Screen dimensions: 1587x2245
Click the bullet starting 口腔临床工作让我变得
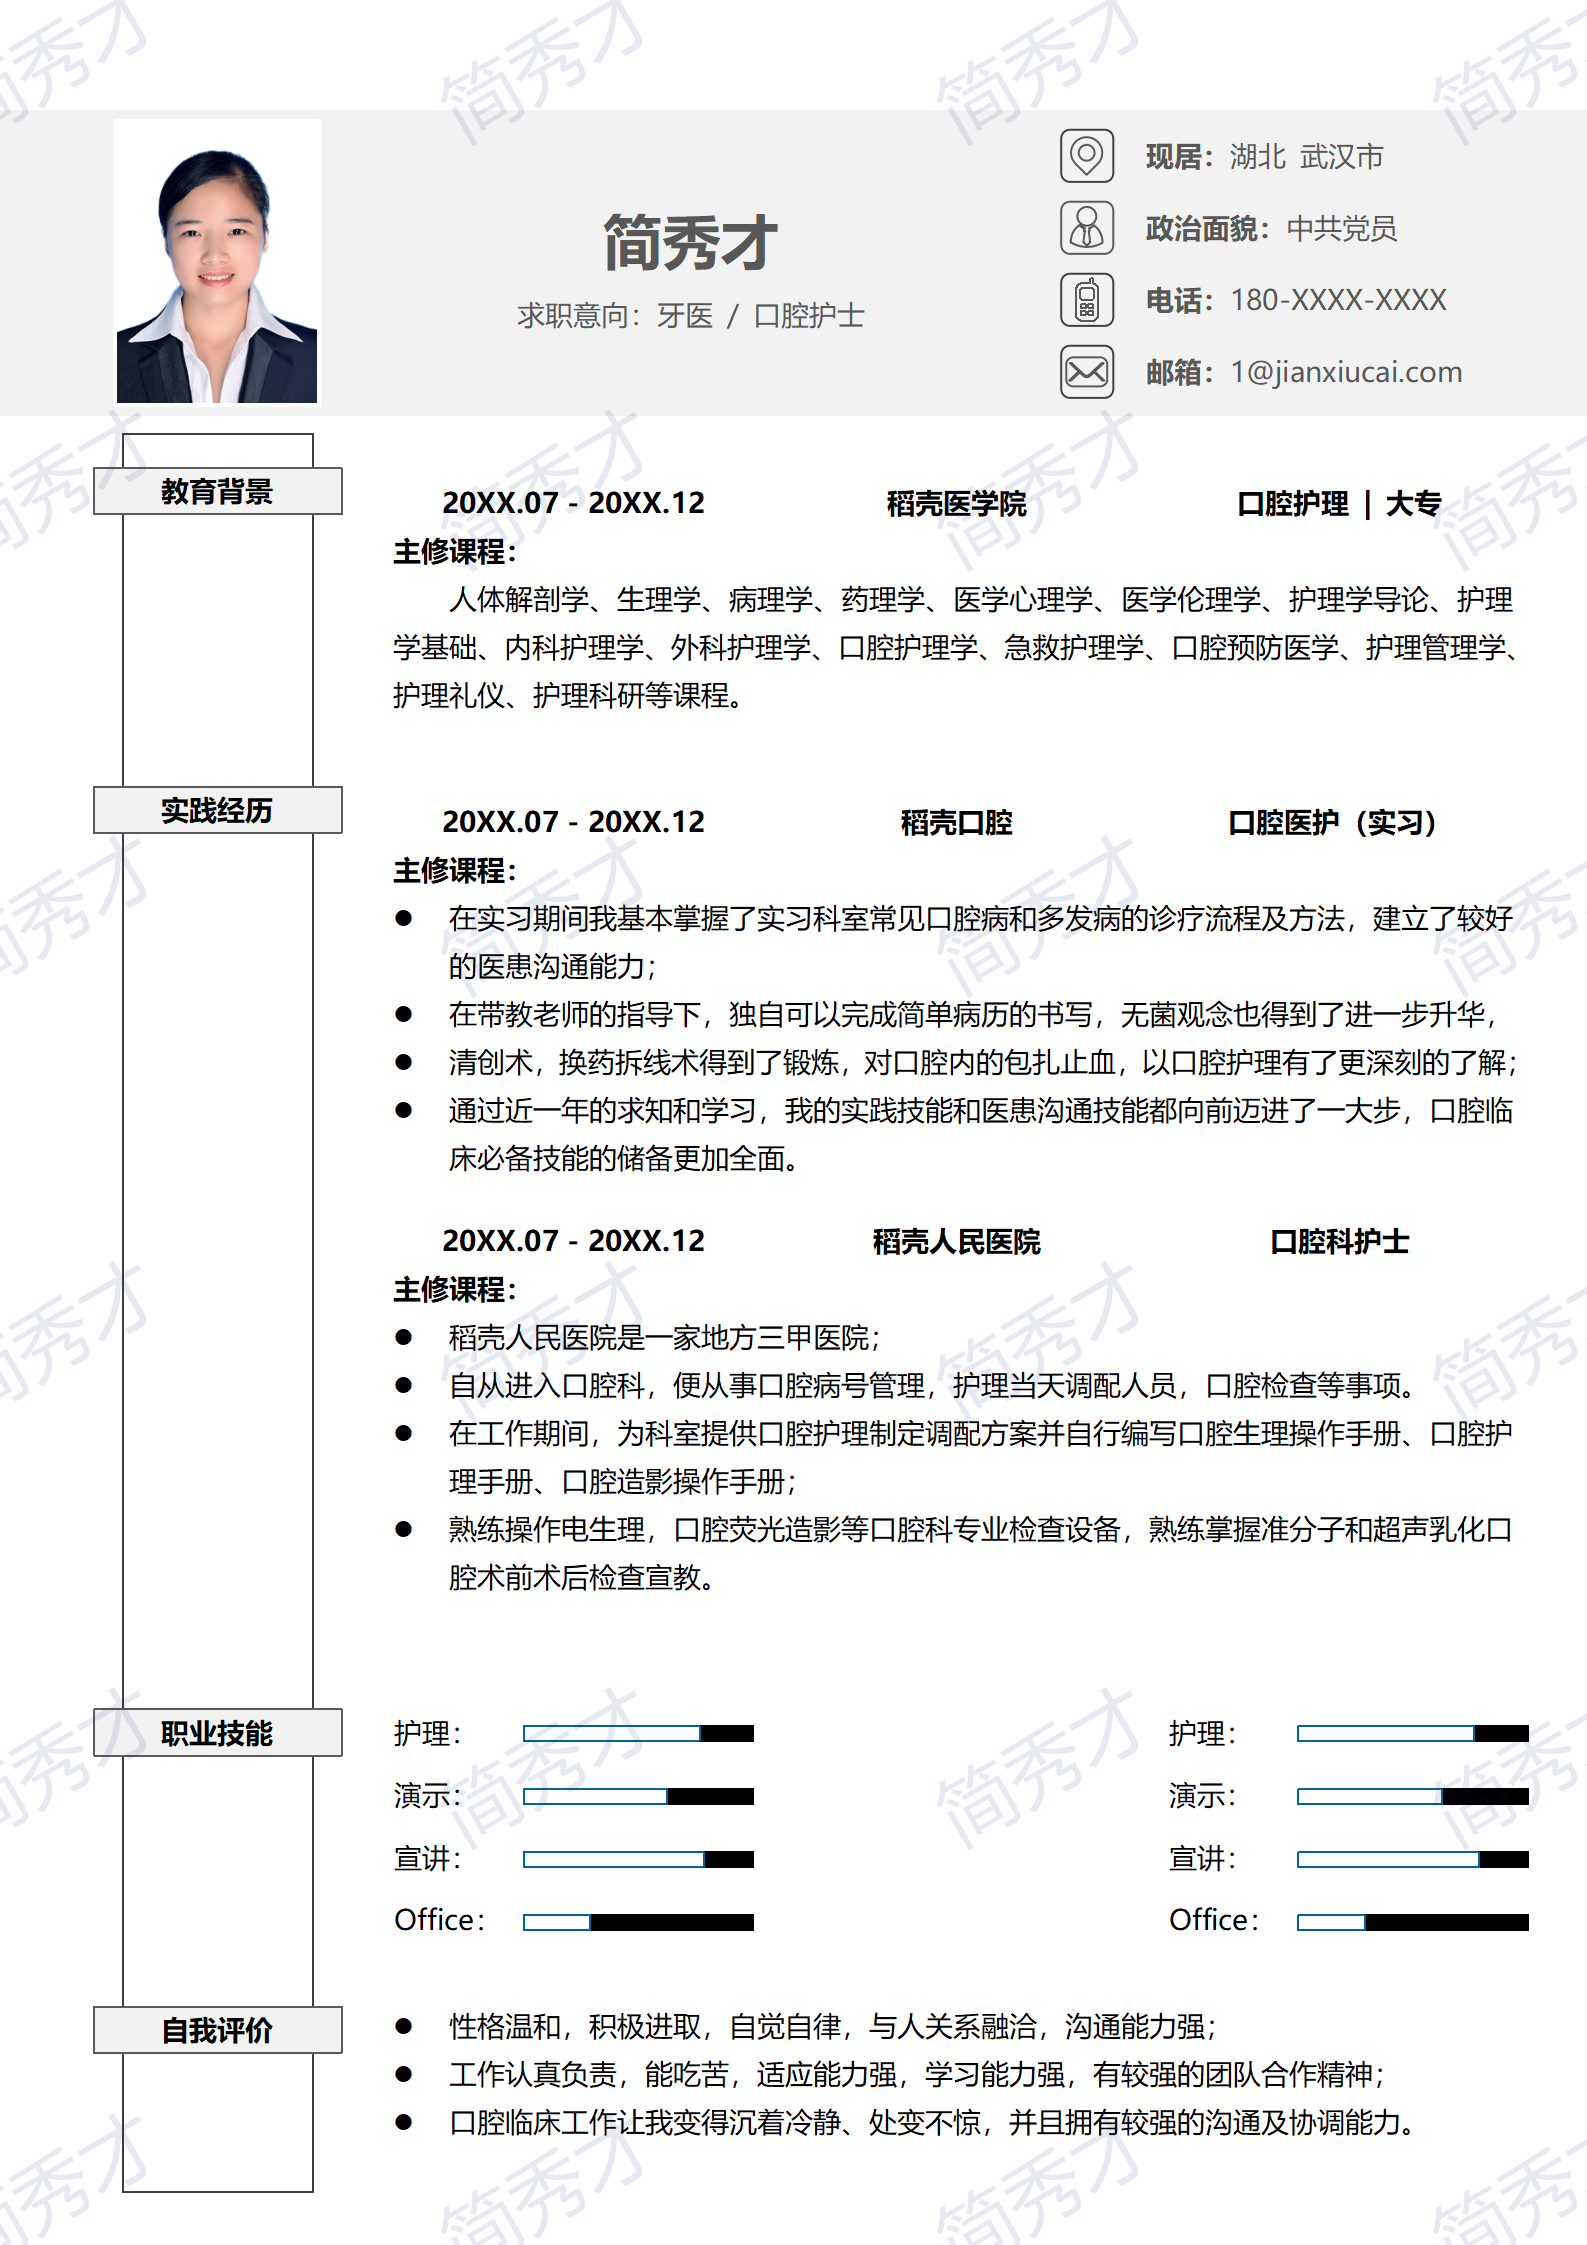point(932,2123)
